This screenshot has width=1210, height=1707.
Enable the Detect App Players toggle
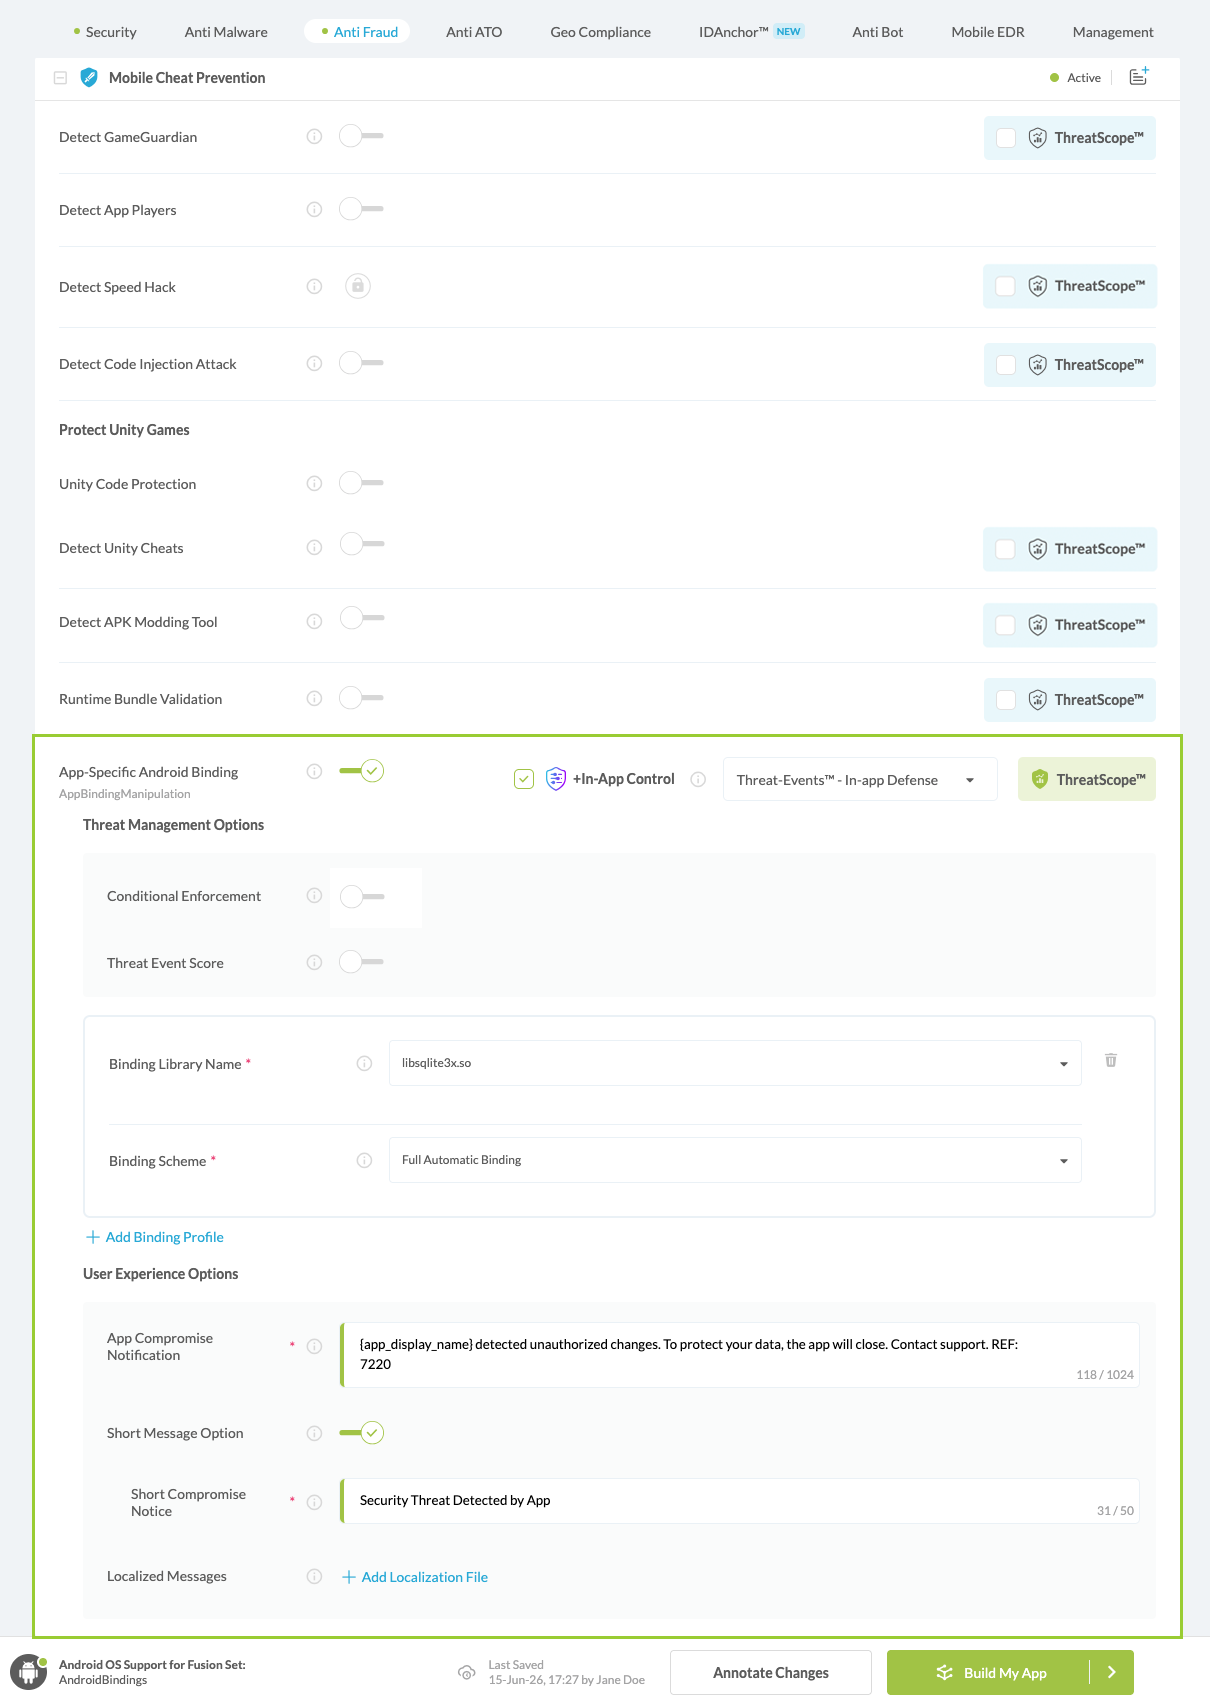(x=361, y=209)
